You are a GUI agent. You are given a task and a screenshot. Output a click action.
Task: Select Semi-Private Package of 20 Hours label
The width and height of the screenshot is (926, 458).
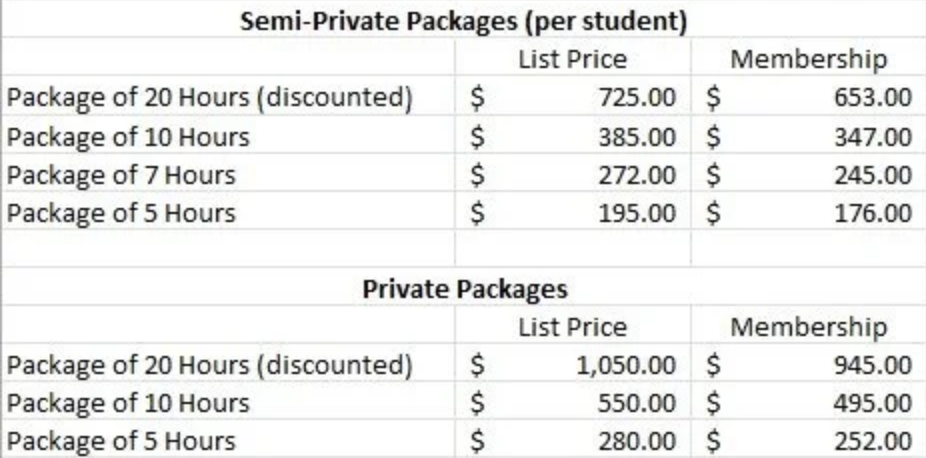pos(229,96)
